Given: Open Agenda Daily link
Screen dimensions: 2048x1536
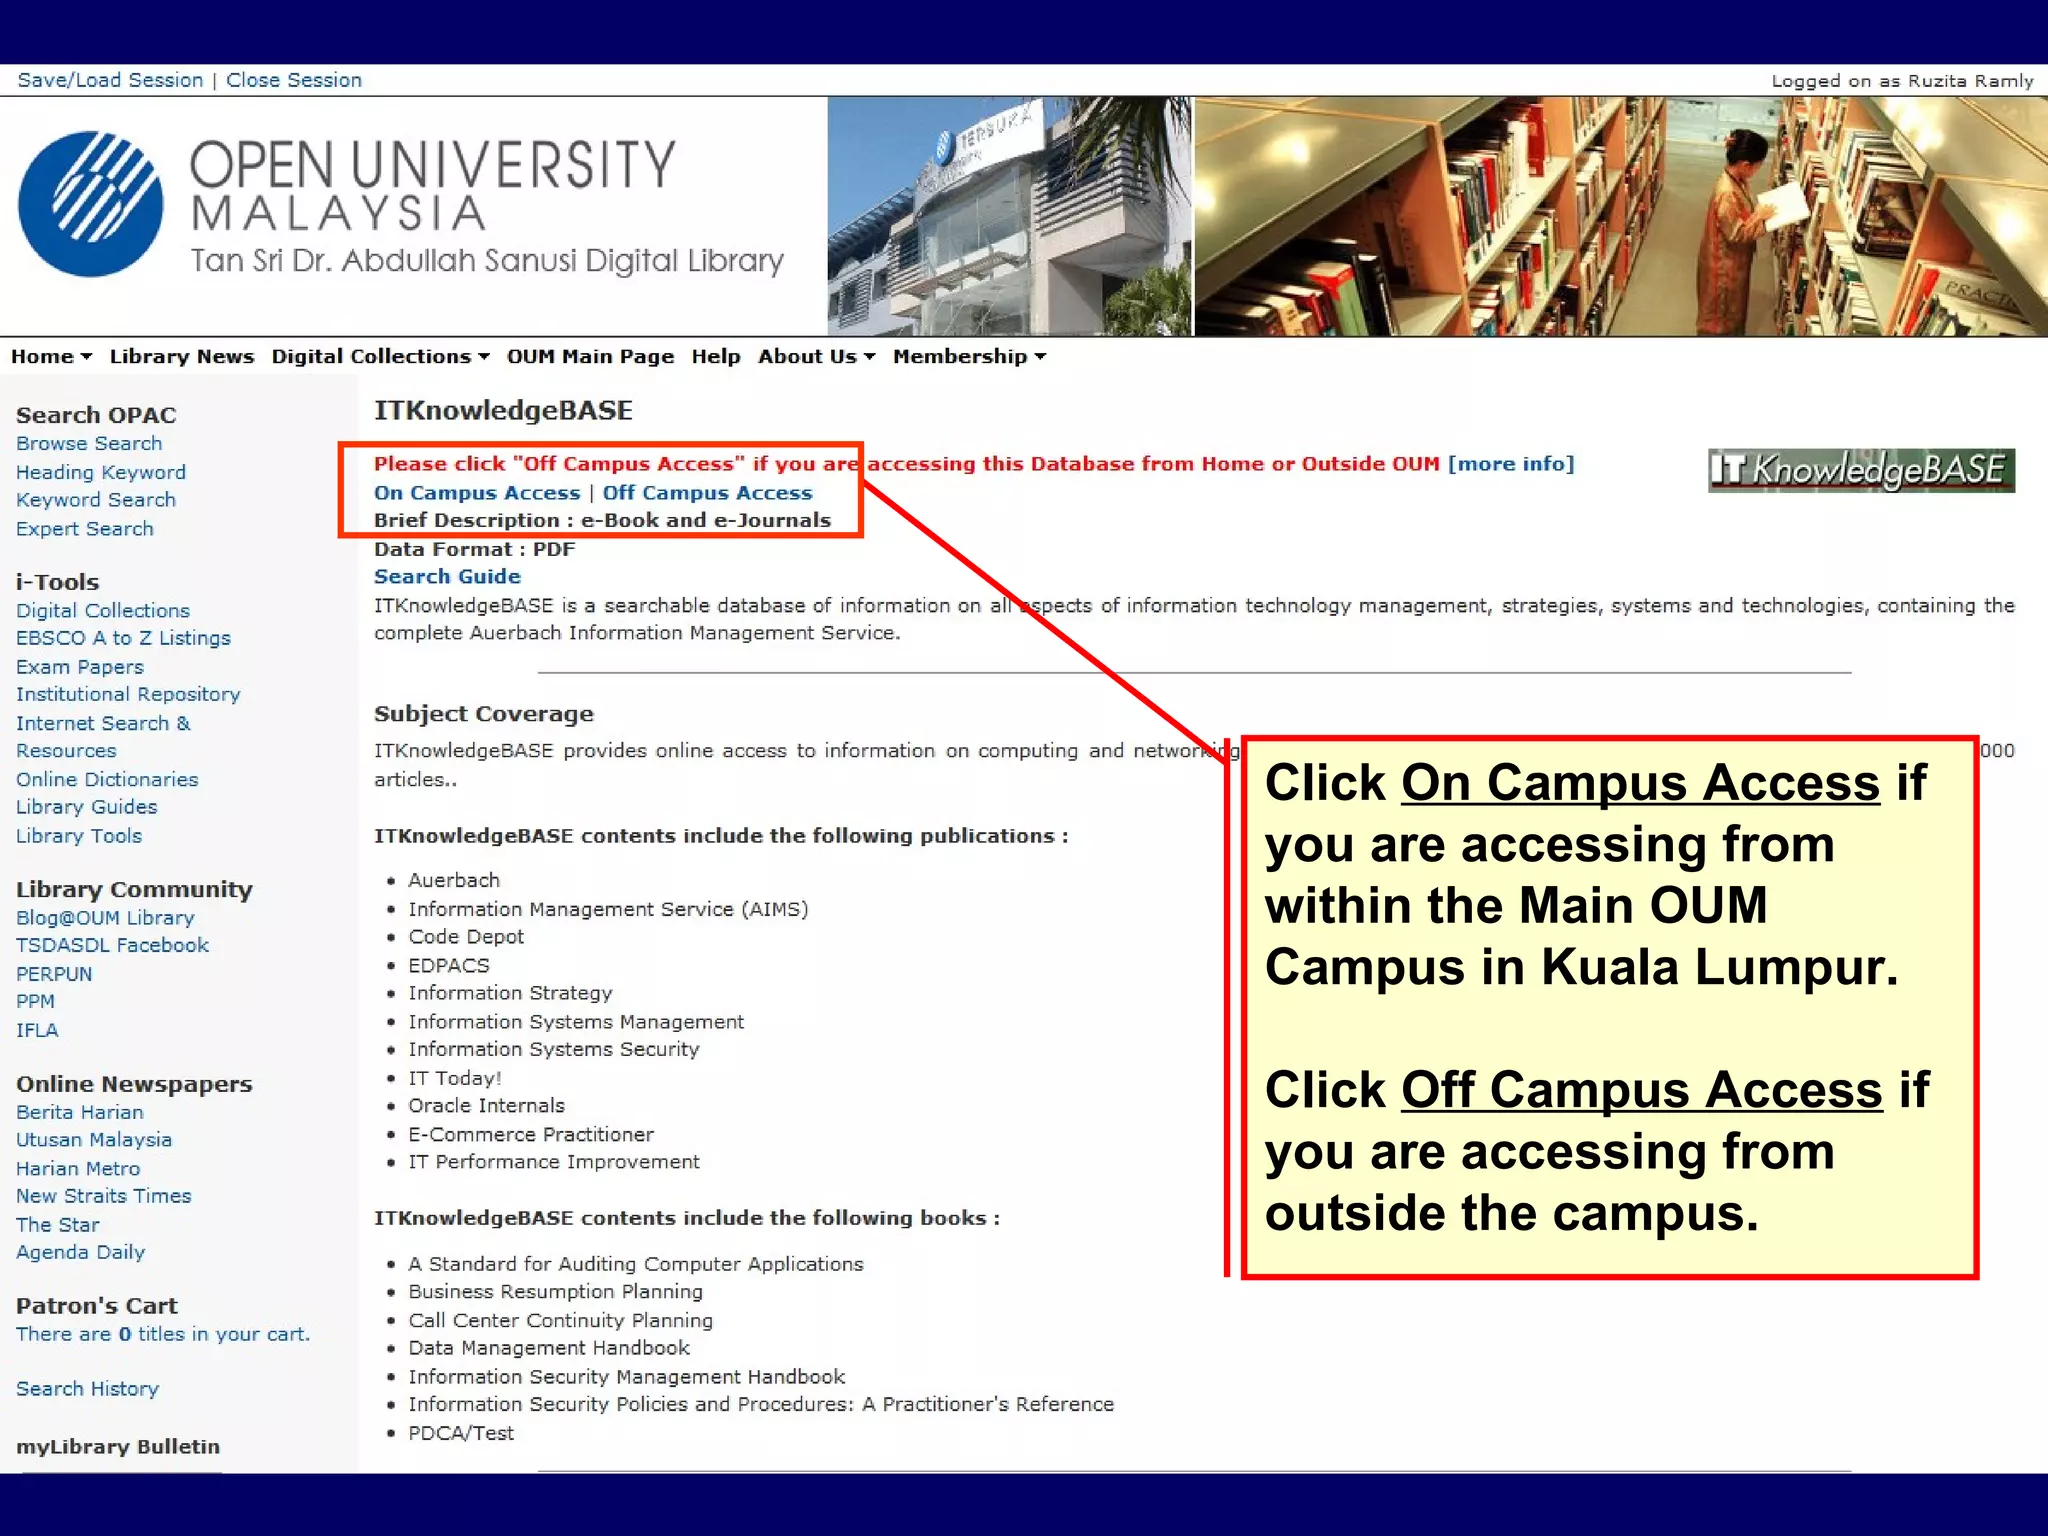Looking at the screenshot, I should (81, 1252).
